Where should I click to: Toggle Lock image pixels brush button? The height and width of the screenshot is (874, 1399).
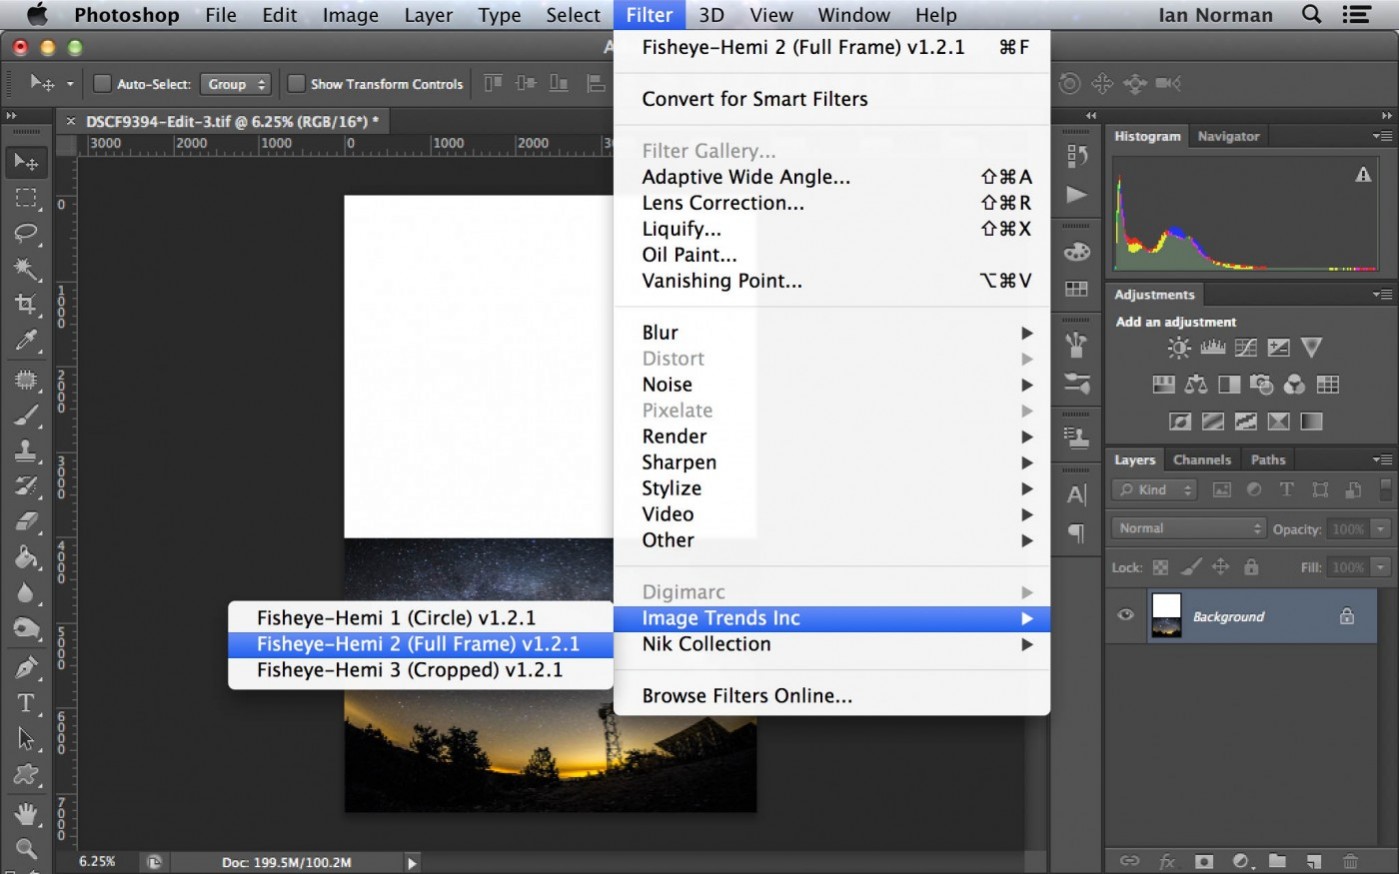point(1190,567)
